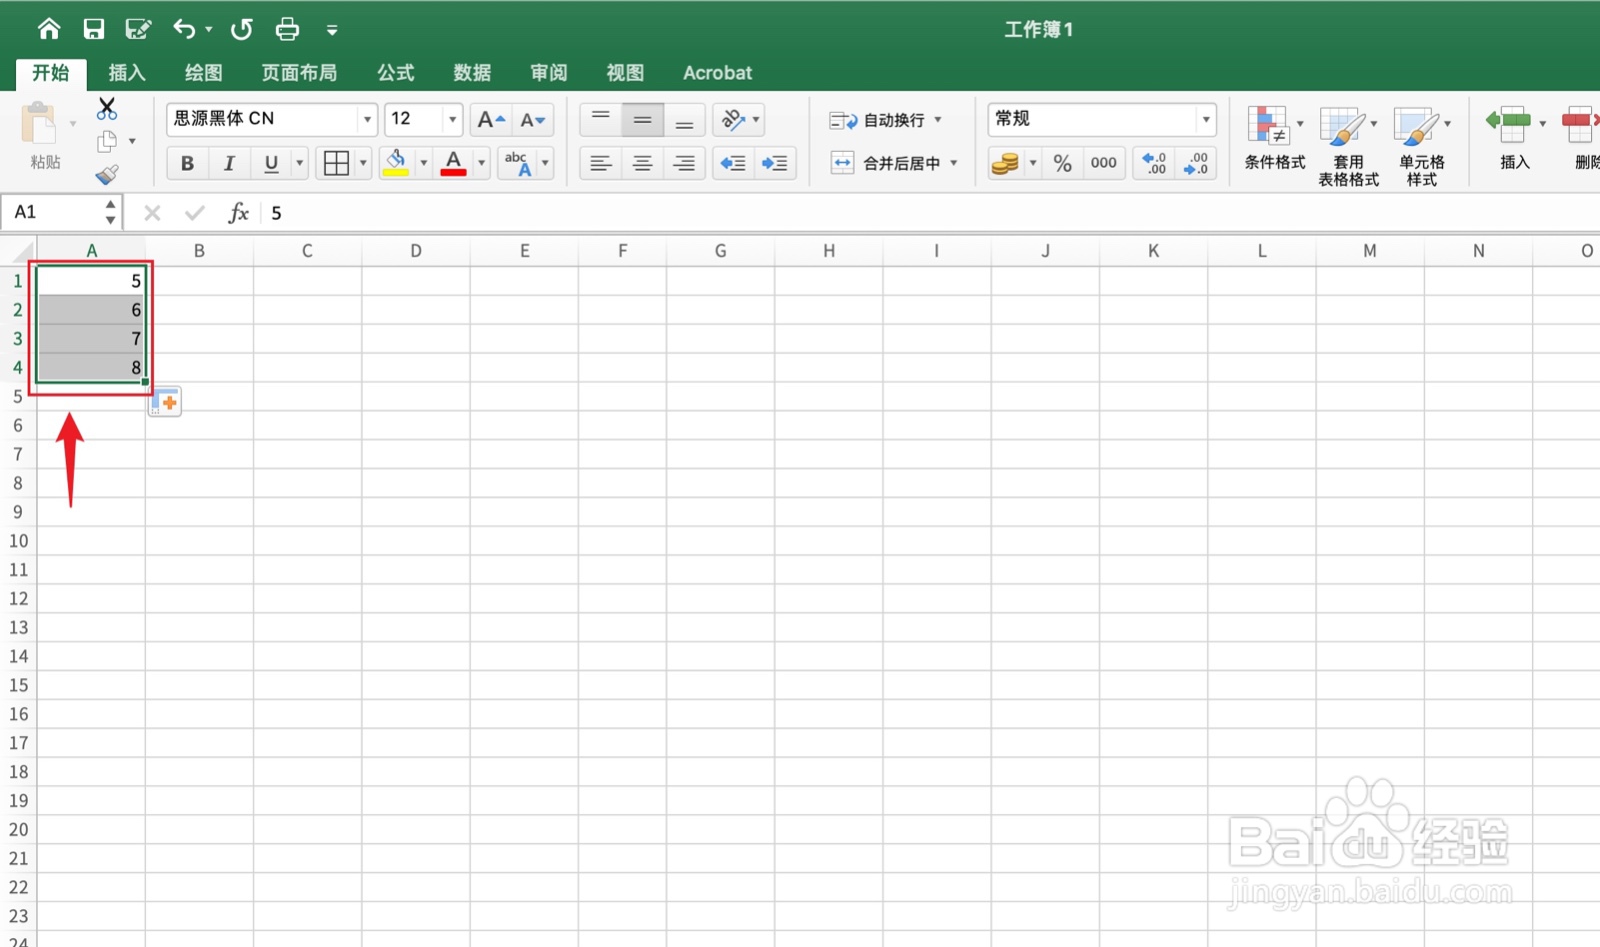Click the Name Box showing A1

click(52, 212)
